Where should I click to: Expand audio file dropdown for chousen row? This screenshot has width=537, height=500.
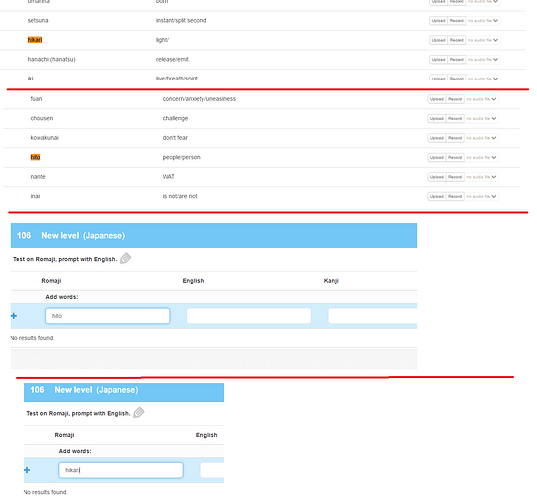[481, 118]
